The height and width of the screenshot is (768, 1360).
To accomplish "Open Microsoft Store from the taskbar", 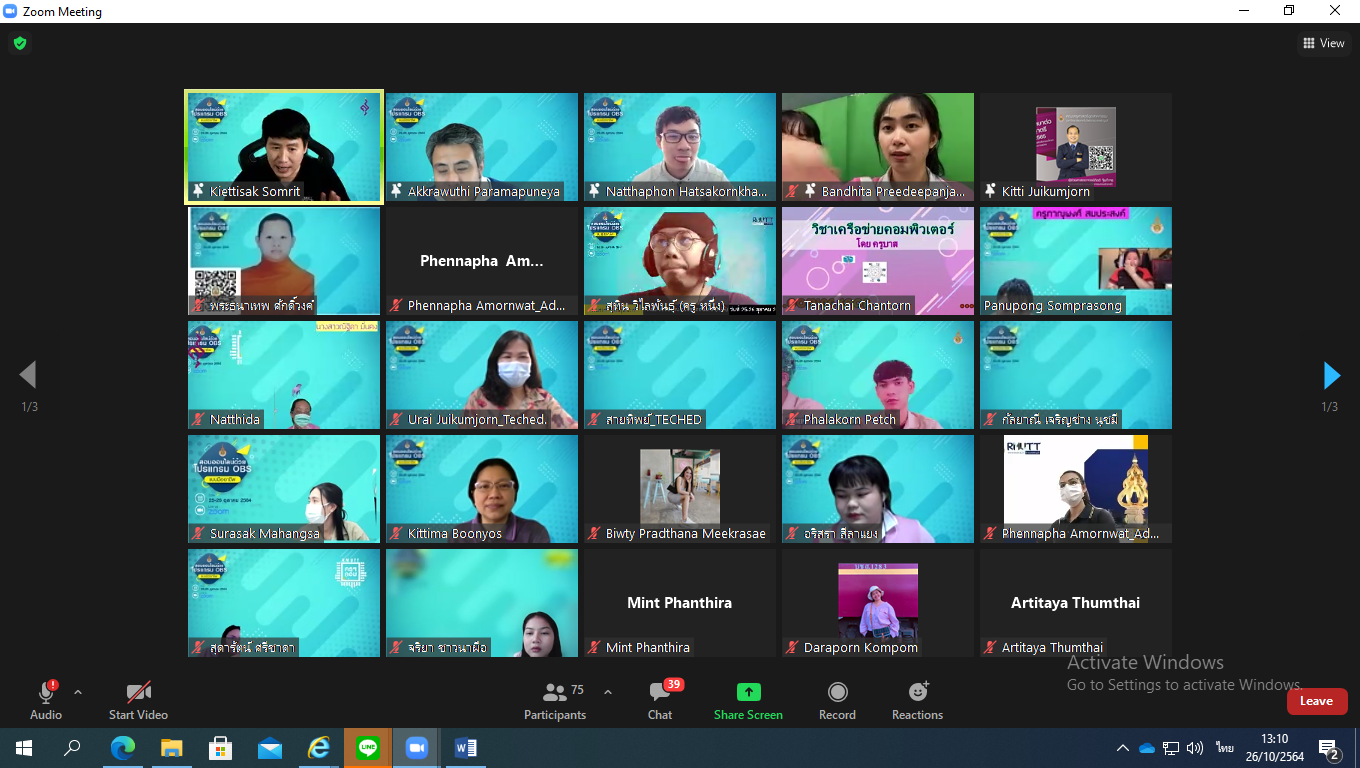I will pos(221,748).
